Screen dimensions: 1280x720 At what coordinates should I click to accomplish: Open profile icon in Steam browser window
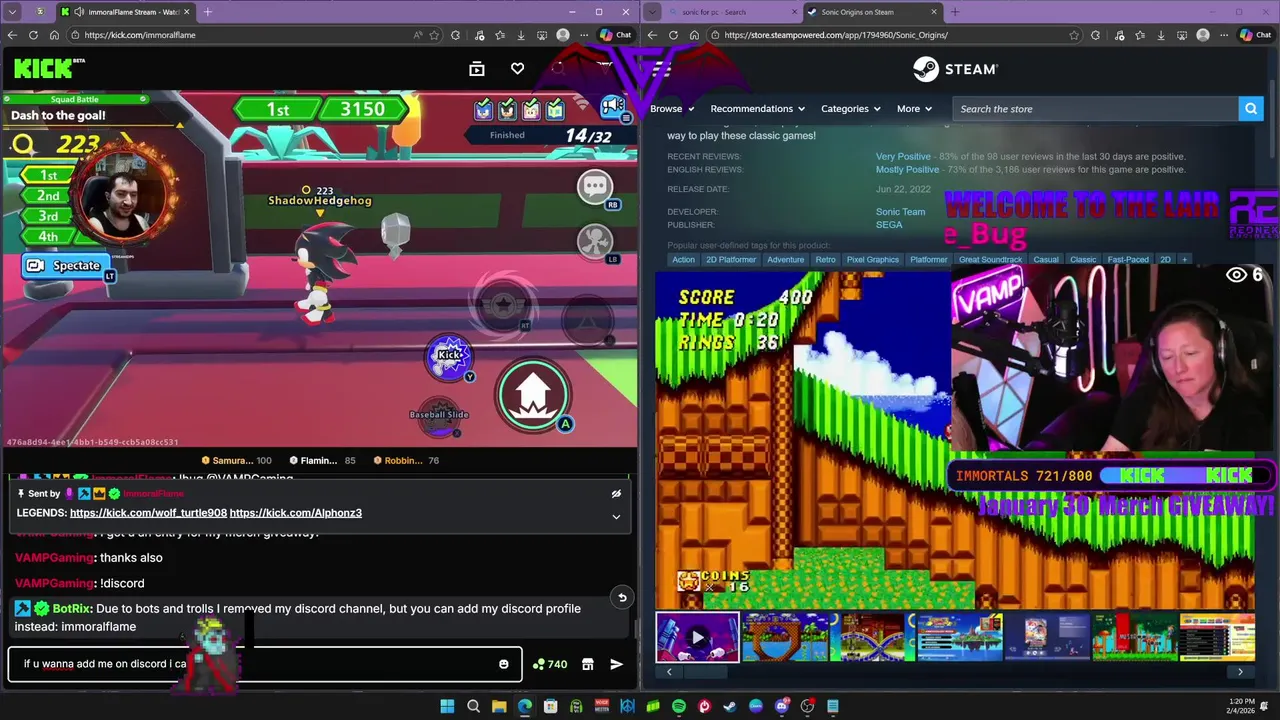point(1203,35)
